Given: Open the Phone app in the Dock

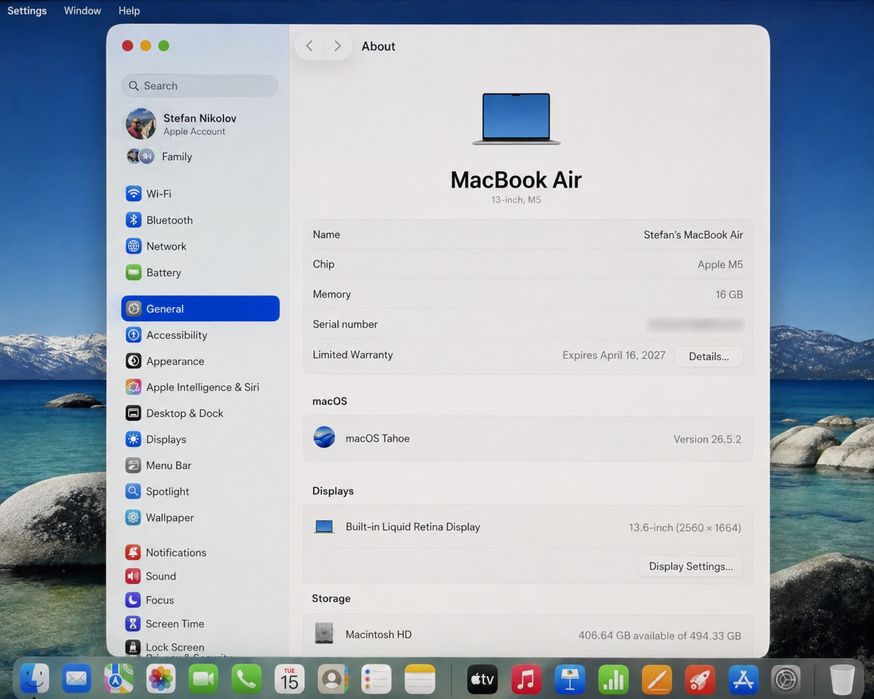Looking at the screenshot, I should click(x=246, y=678).
